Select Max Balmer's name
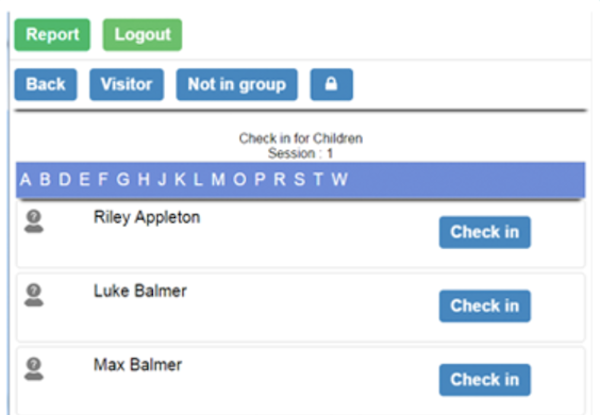The image size is (600, 415). coord(135,365)
